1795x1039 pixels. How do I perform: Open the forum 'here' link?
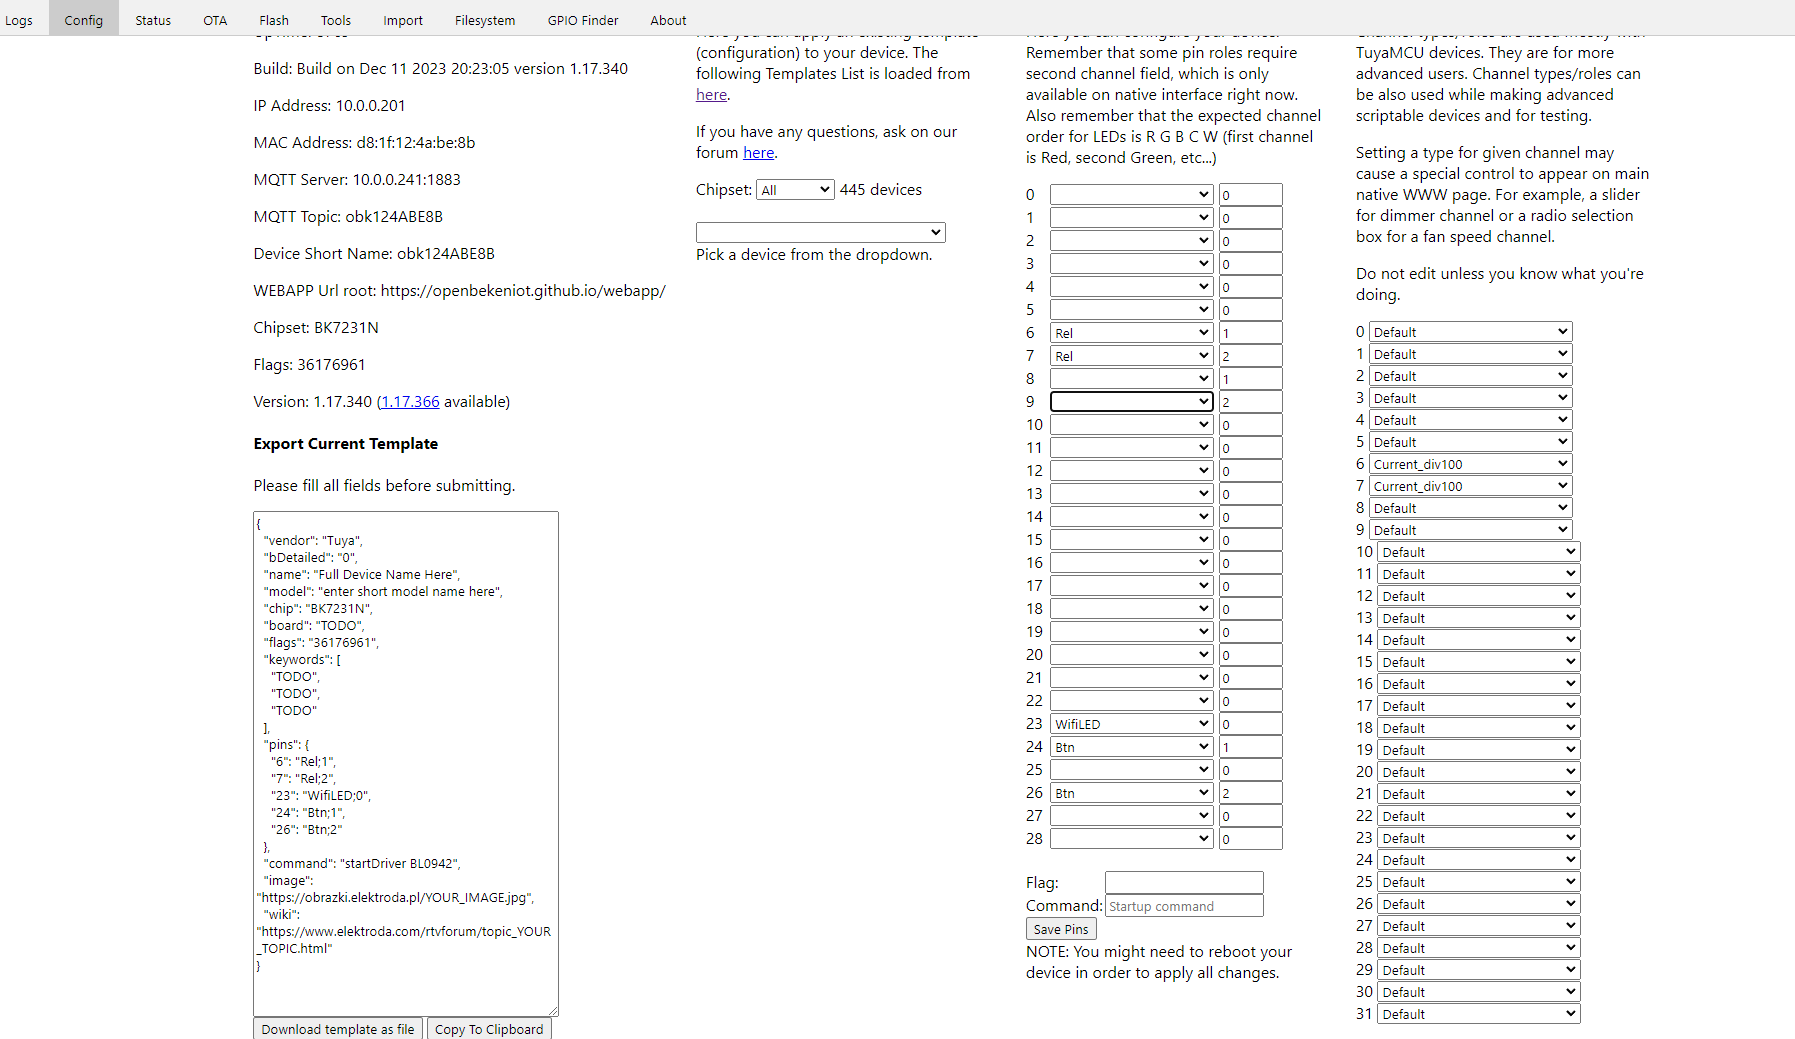click(x=758, y=153)
